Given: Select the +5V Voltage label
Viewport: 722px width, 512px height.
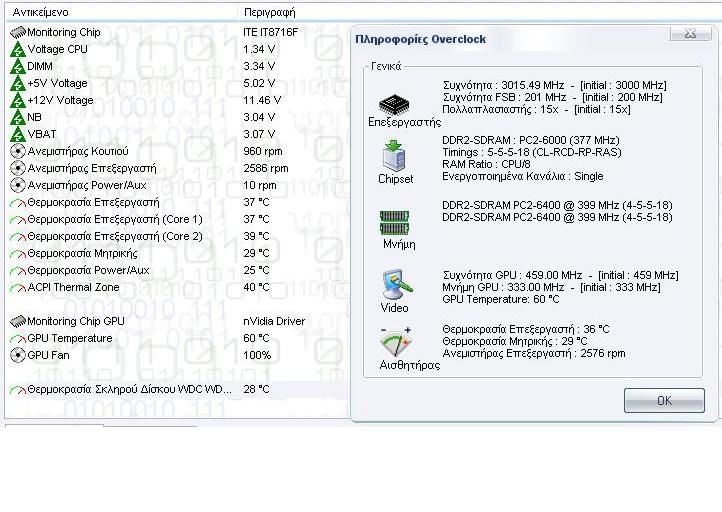Looking at the screenshot, I should (58, 83).
